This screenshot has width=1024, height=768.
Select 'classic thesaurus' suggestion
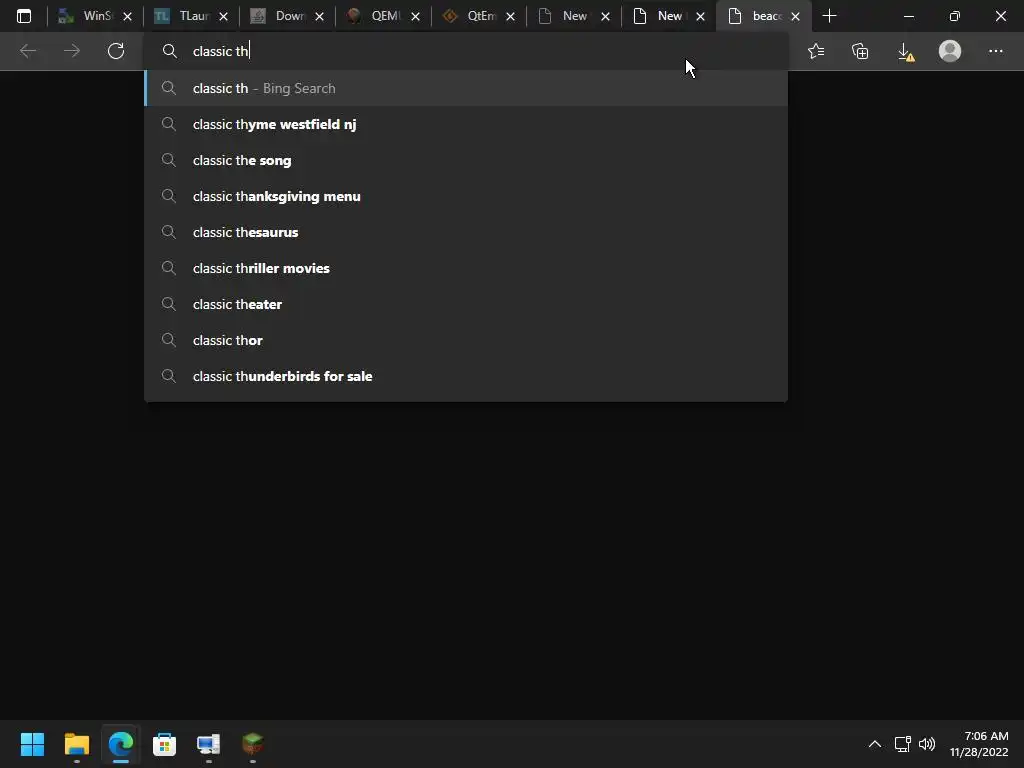tap(466, 232)
